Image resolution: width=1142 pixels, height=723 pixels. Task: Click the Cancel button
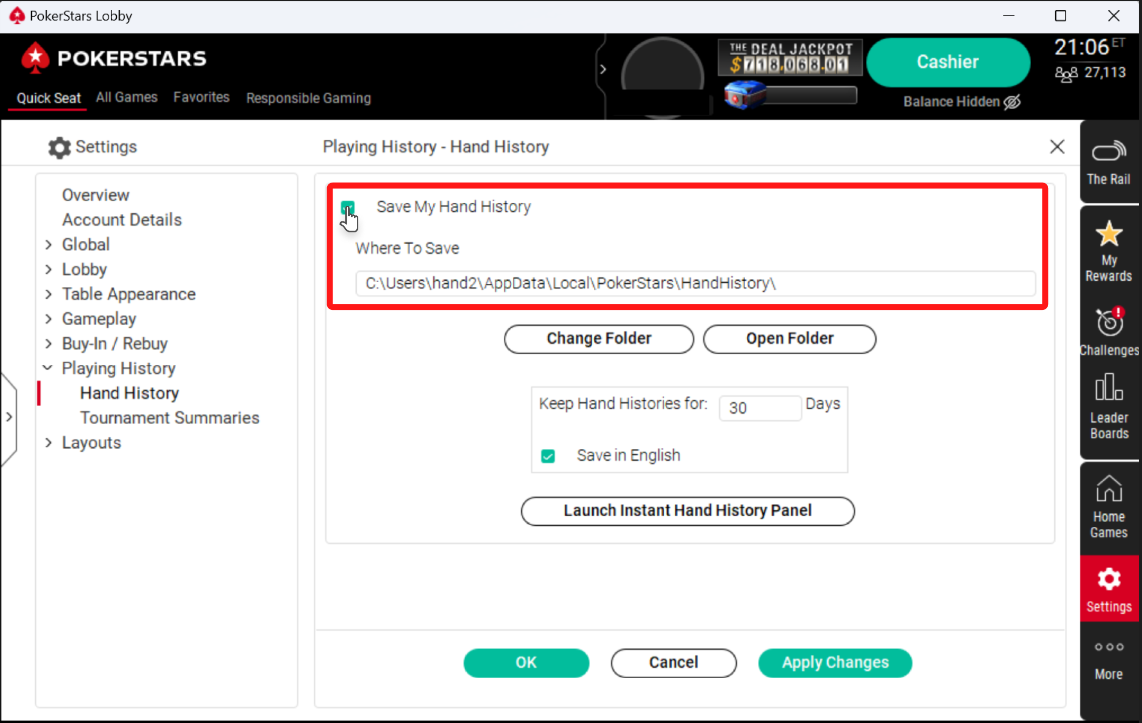point(674,663)
